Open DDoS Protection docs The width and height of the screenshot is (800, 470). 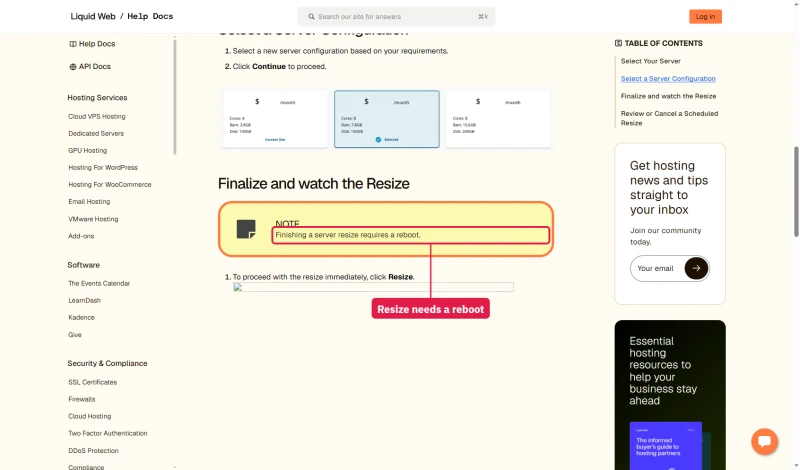pos(93,451)
